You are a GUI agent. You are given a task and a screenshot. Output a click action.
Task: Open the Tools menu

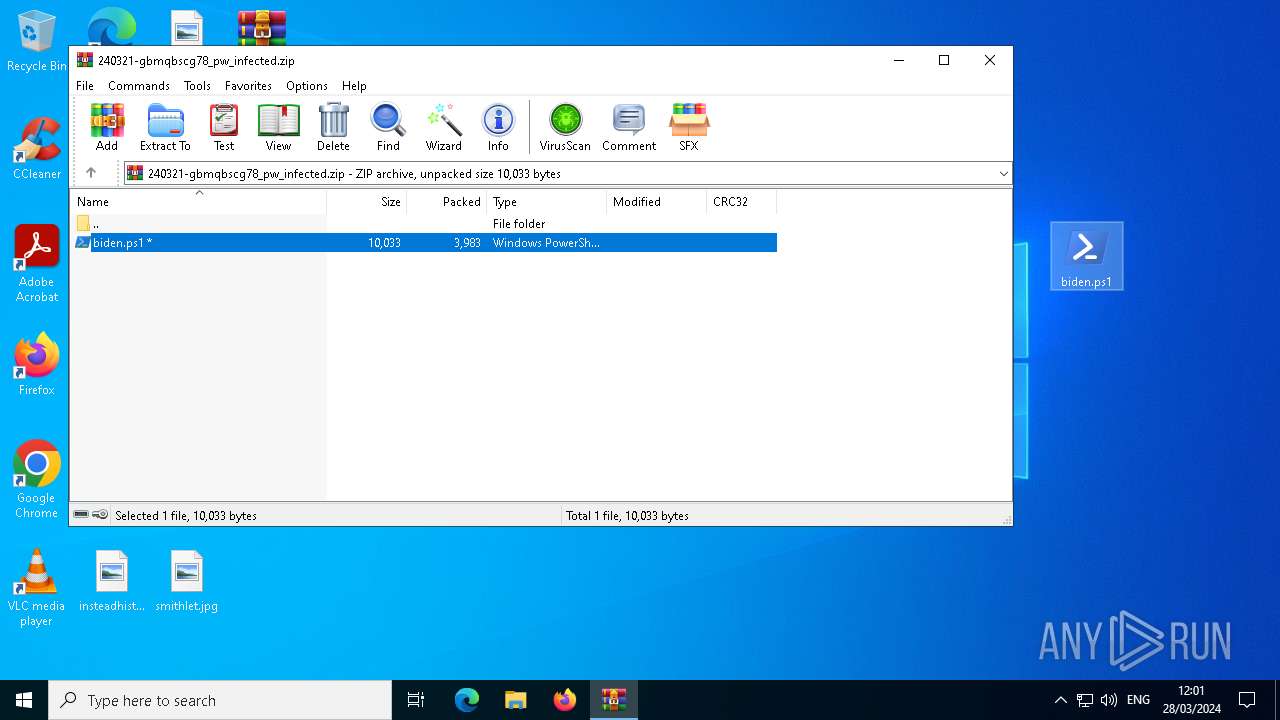197,86
